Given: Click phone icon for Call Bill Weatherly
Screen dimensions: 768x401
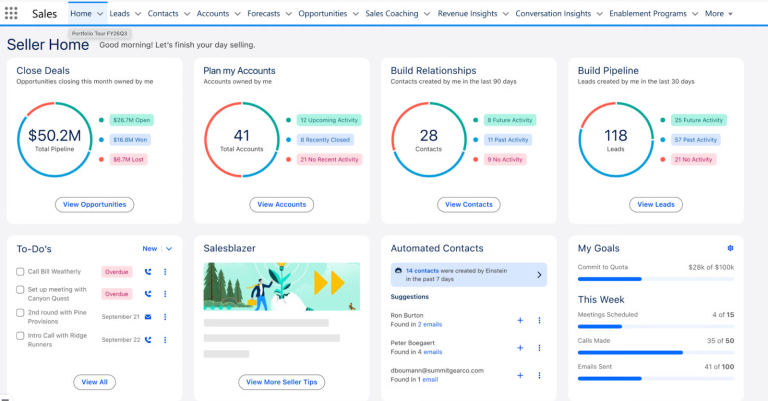Looking at the screenshot, I should coord(148,271).
